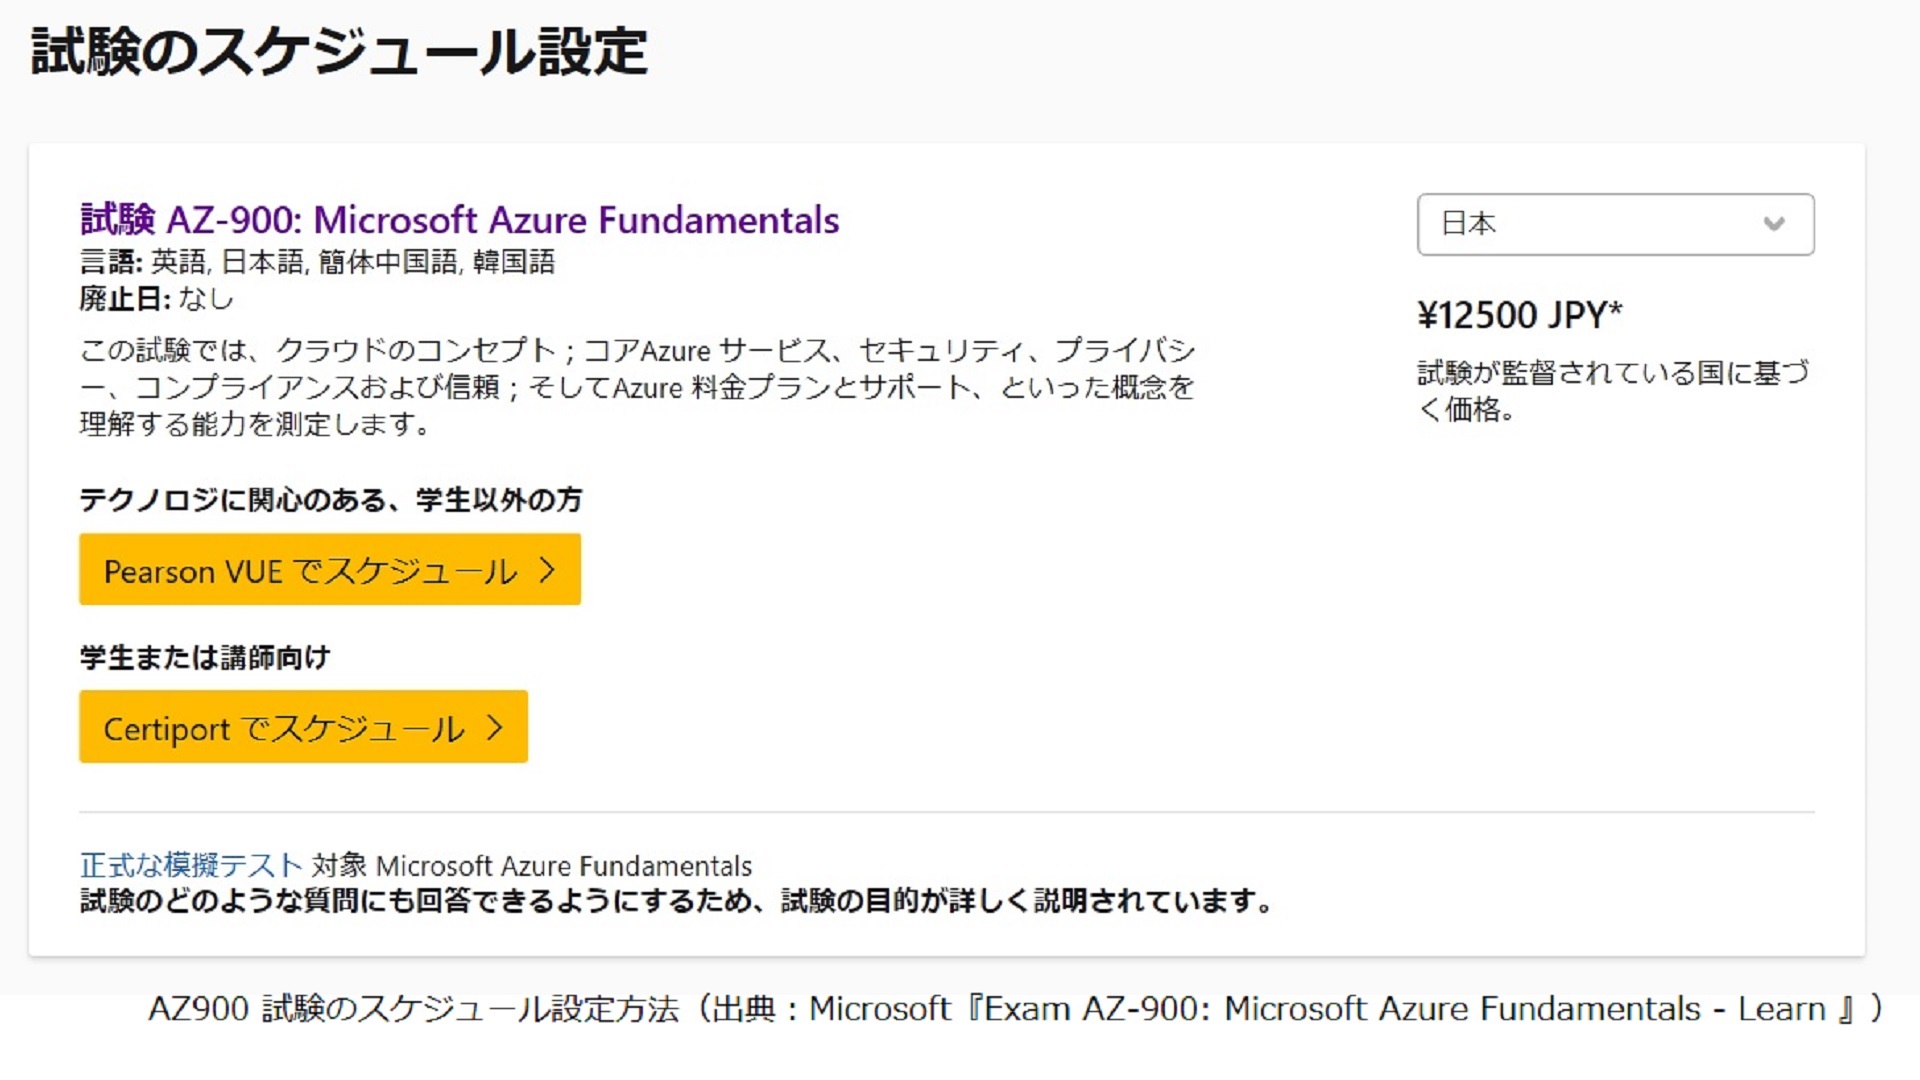
Task: Click the 試験のスケジュール設定 page title
Action: (x=339, y=52)
